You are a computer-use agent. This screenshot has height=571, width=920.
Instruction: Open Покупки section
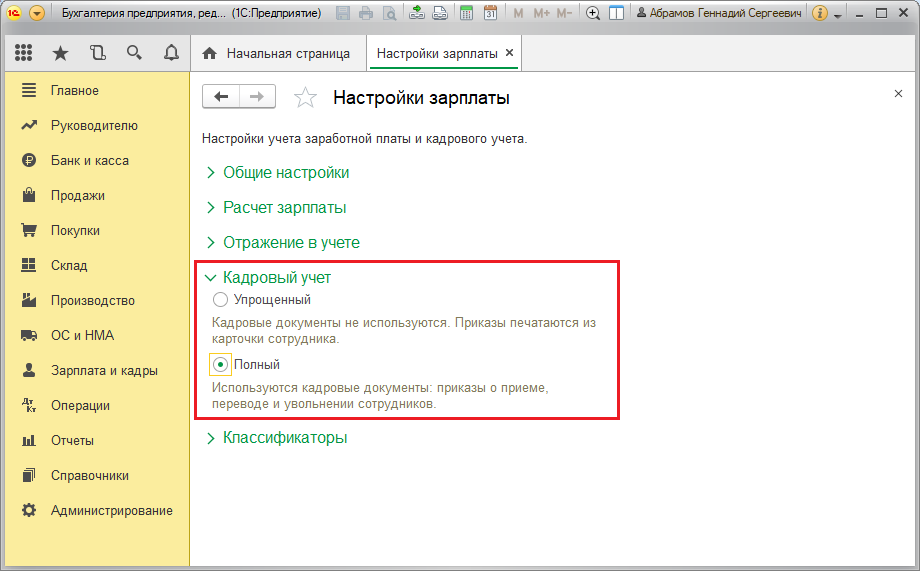[97, 230]
